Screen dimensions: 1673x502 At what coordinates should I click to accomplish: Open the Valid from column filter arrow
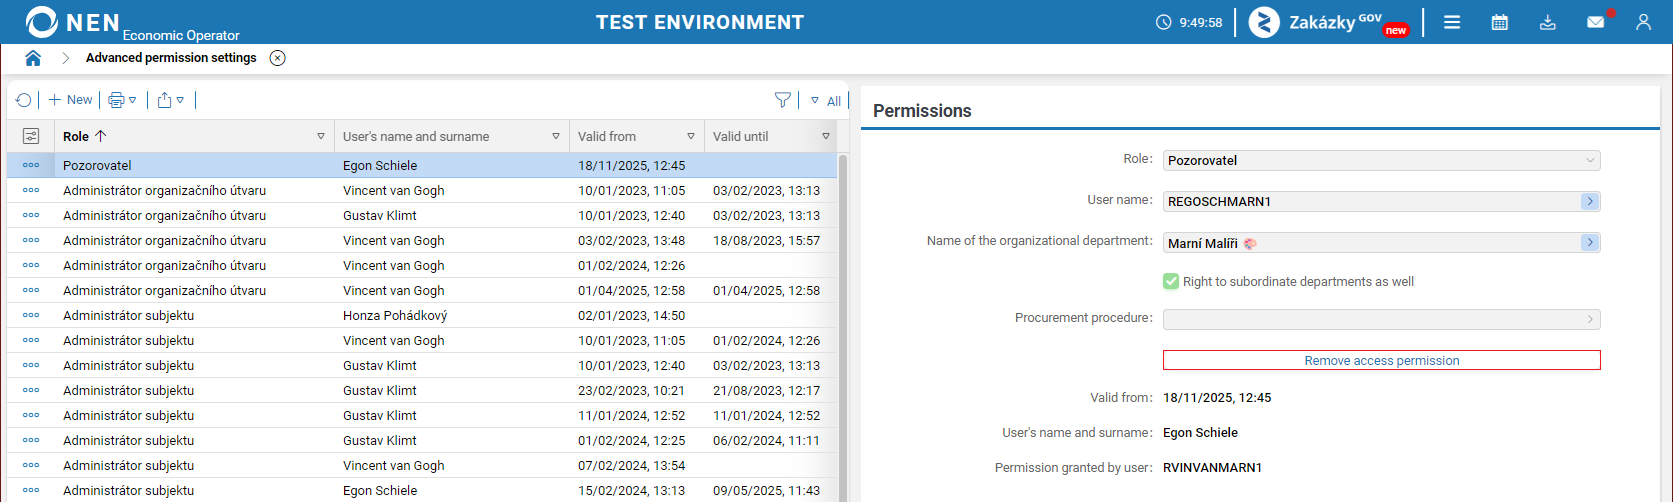tap(691, 136)
